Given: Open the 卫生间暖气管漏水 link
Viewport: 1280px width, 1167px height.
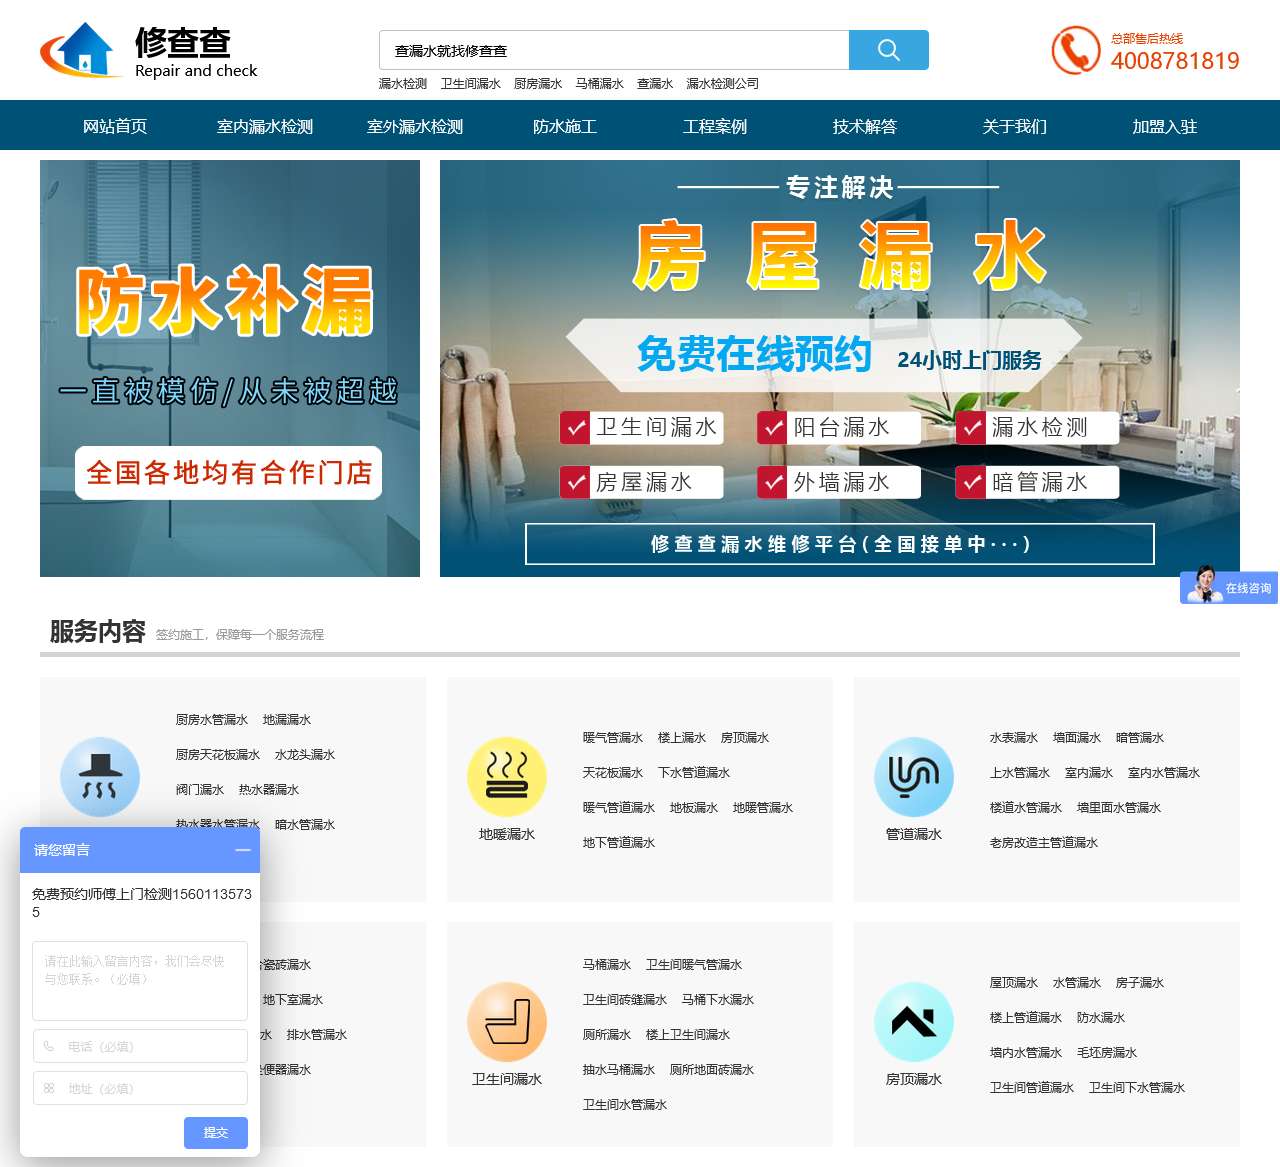Looking at the screenshot, I should pyautogui.click(x=694, y=965).
